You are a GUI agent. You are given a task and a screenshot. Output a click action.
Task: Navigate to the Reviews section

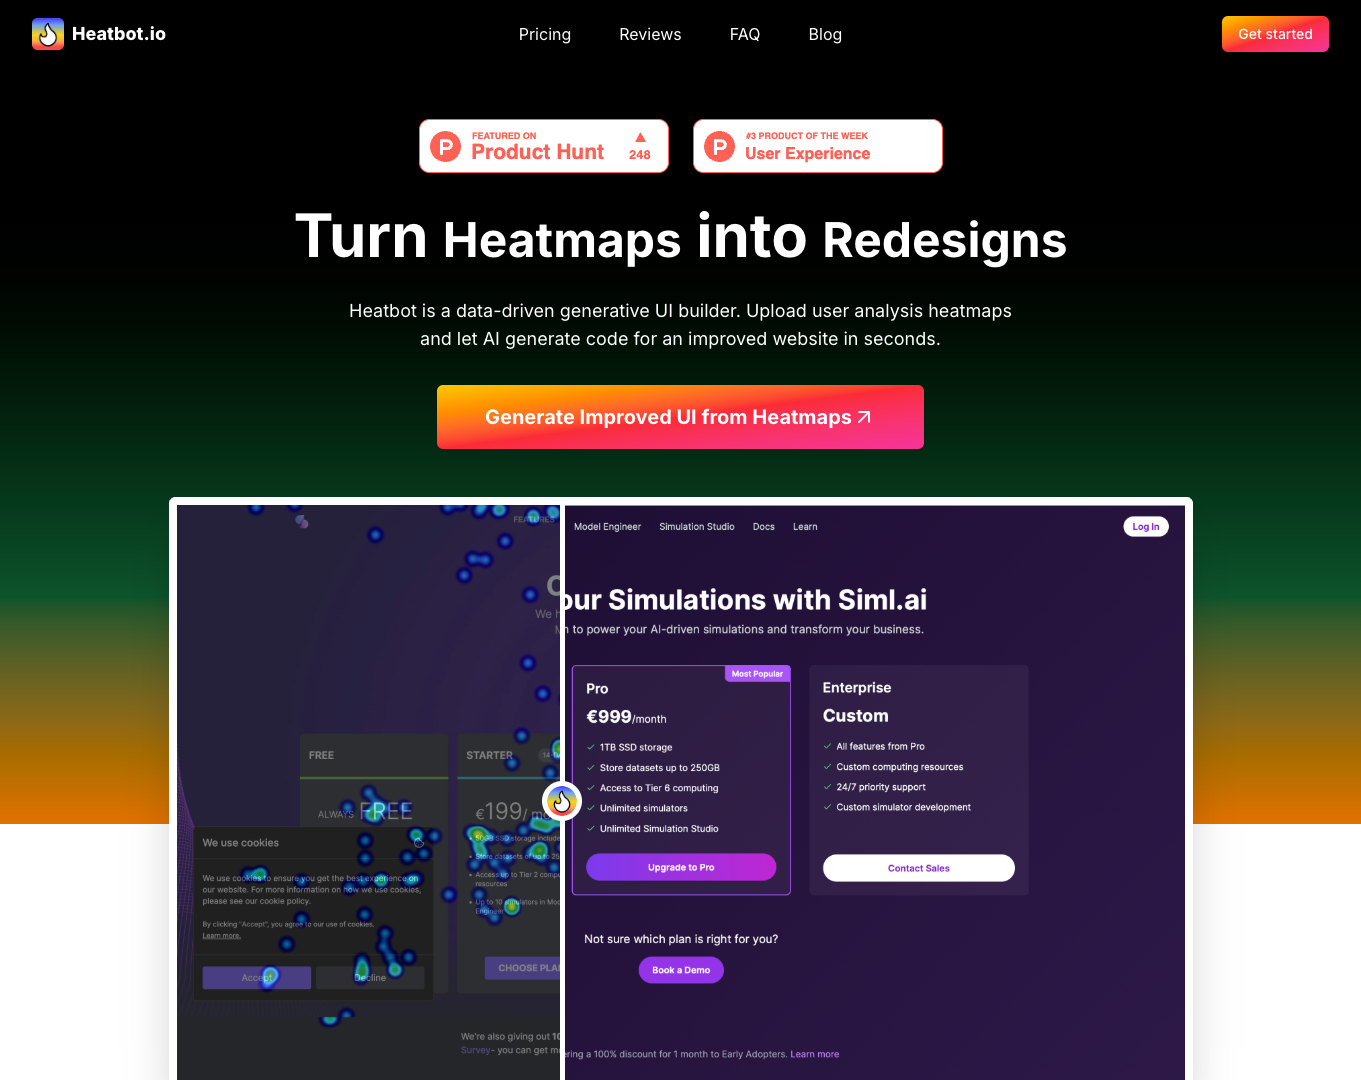(650, 33)
